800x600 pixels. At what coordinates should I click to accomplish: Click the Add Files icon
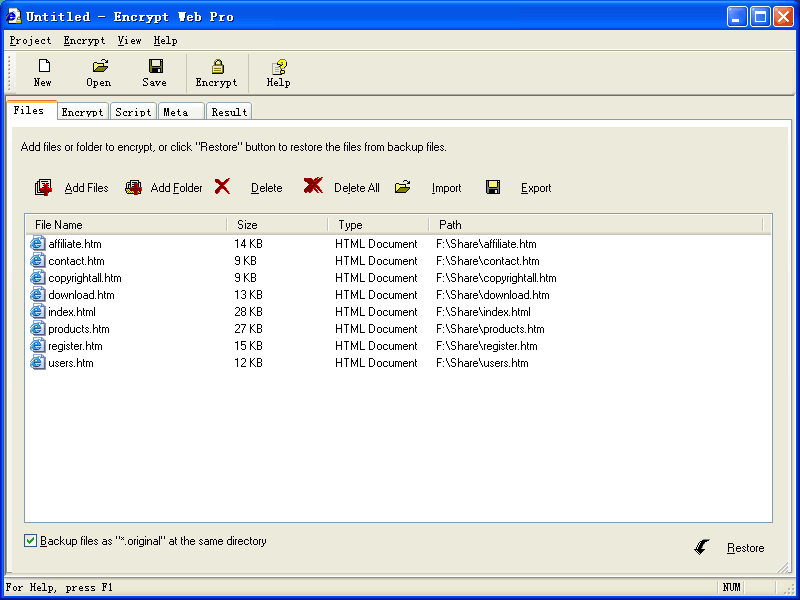43,187
